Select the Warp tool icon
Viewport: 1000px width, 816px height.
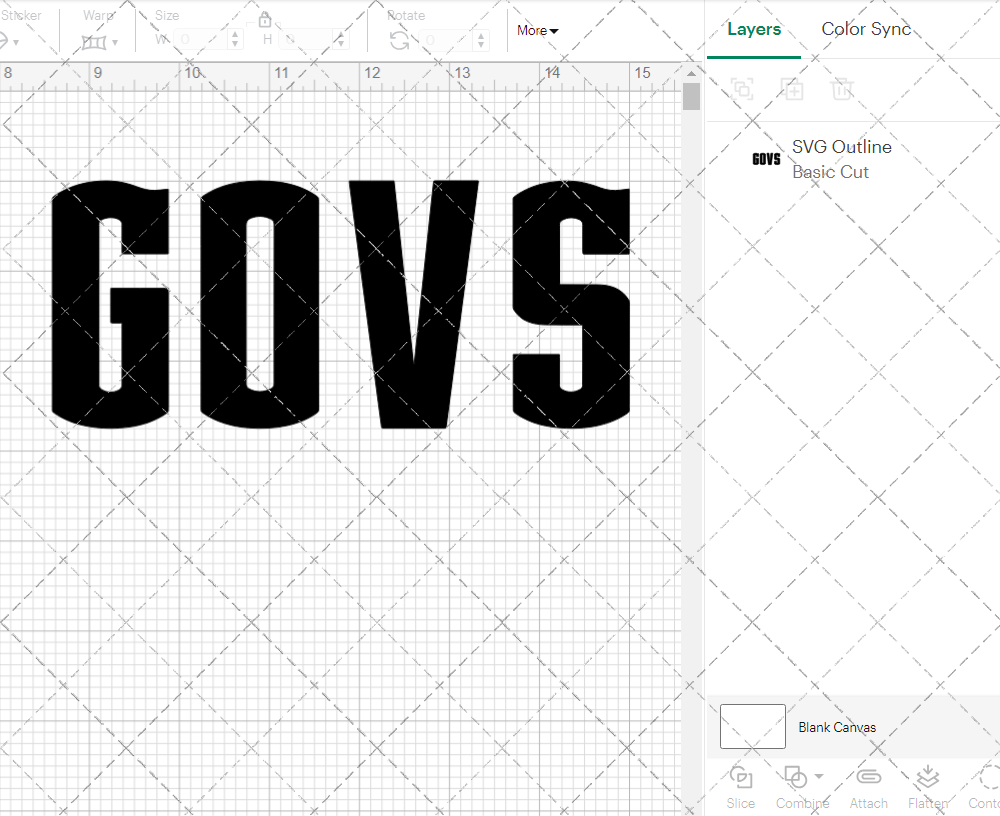(x=95, y=42)
